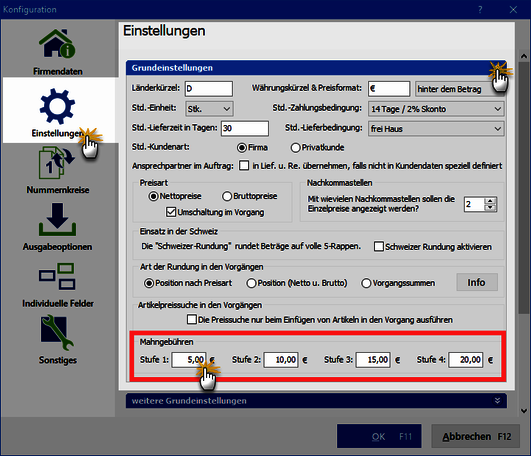The width and height of the screenshot is (531, 456).
Task: Open the Individuelle Felder boxes icon
Action: click(x=57, y=276)
